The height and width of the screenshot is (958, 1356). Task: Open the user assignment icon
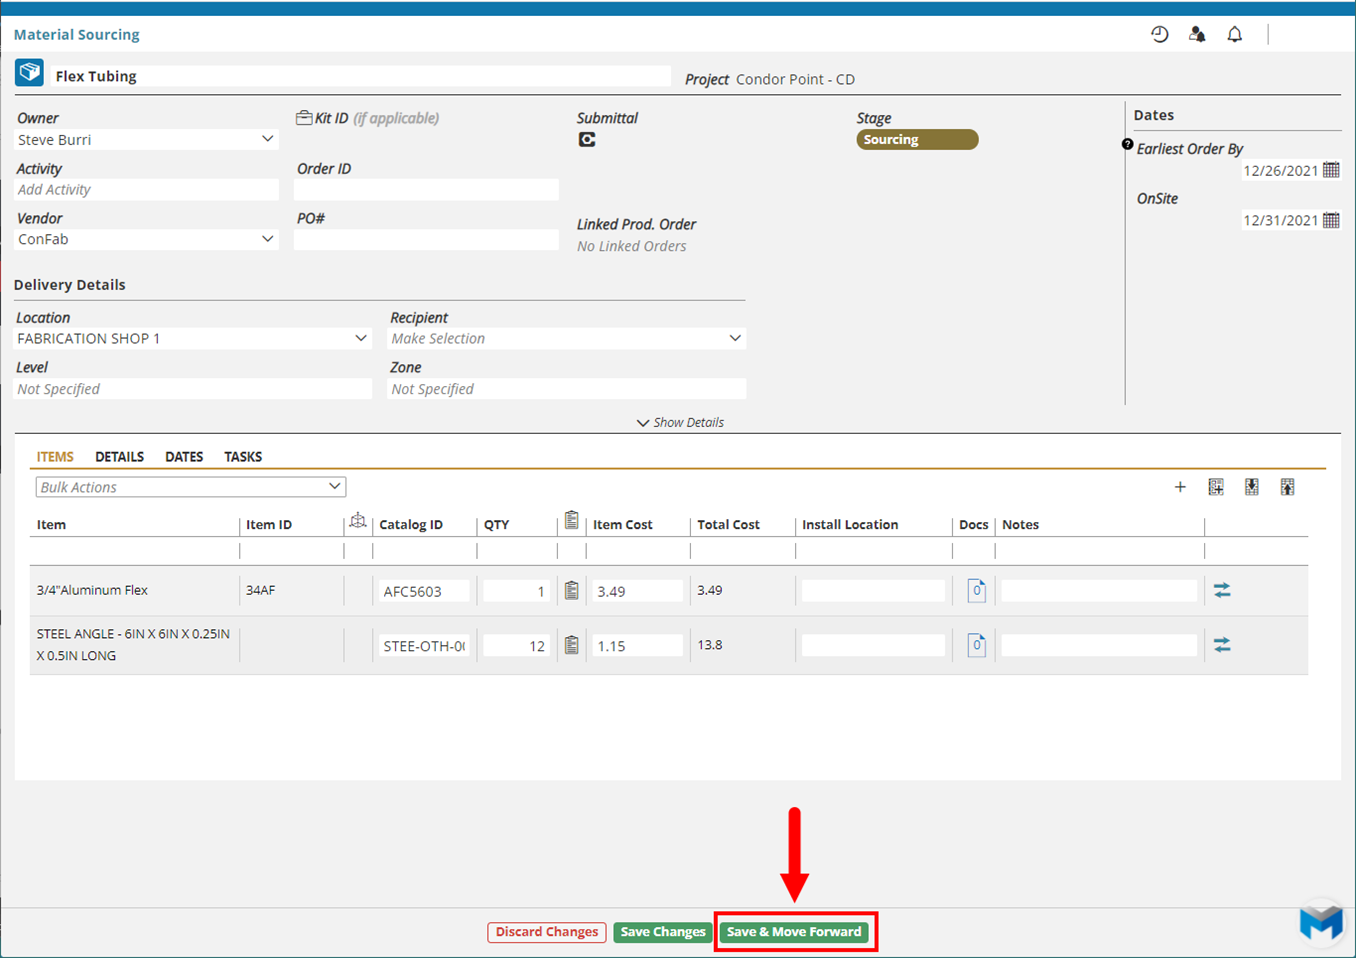pos(1197,34)
